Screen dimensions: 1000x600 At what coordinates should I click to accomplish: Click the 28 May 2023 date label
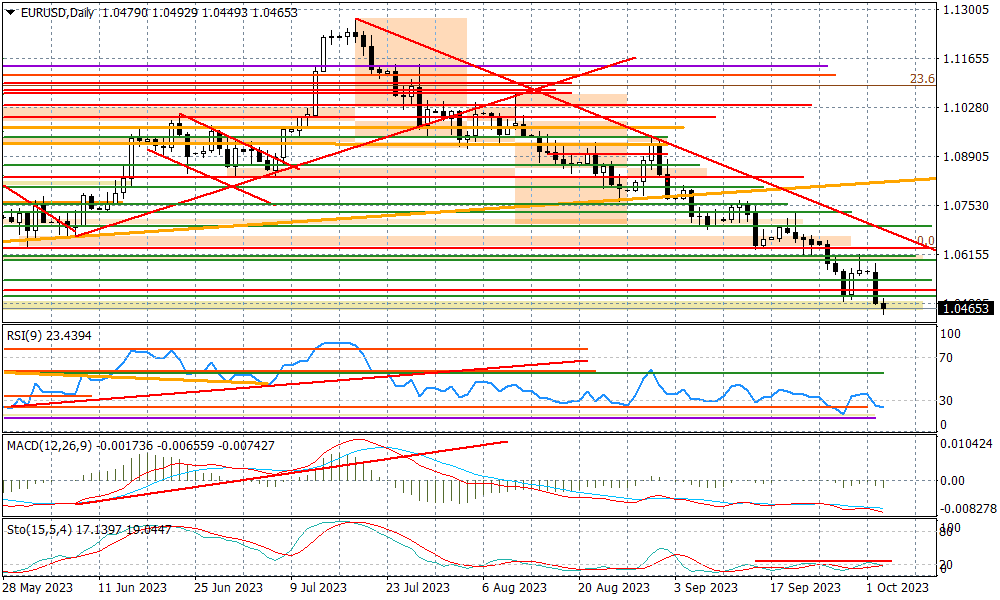[x=36, y=588]
